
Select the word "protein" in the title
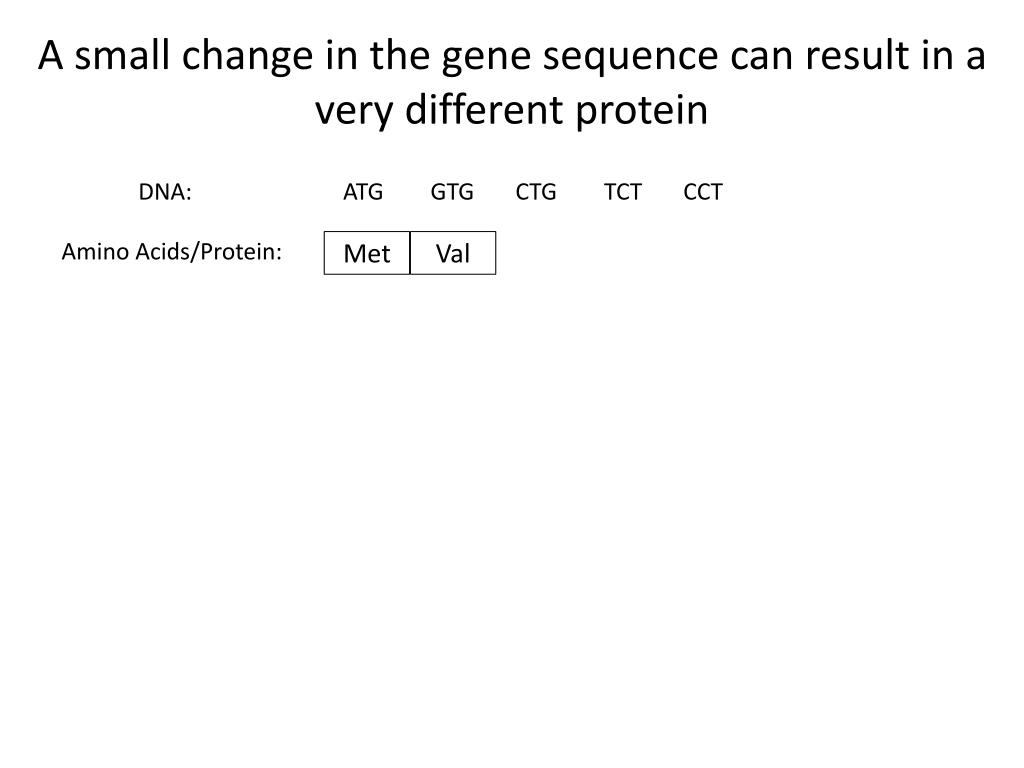point(641,112)
